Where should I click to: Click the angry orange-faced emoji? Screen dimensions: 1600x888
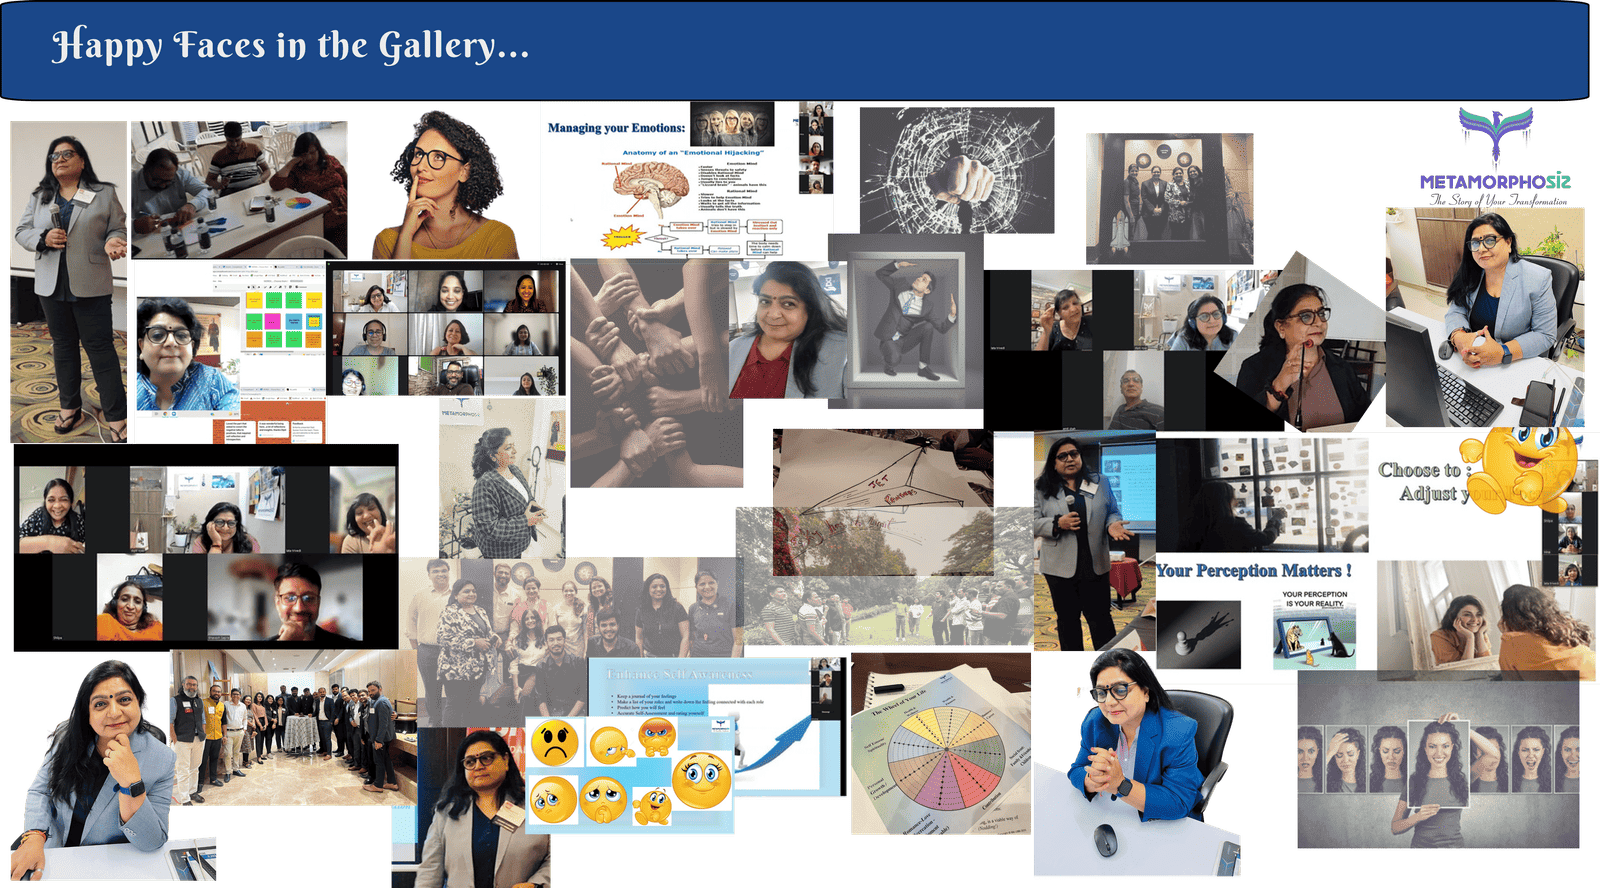(x=656, y=739)
